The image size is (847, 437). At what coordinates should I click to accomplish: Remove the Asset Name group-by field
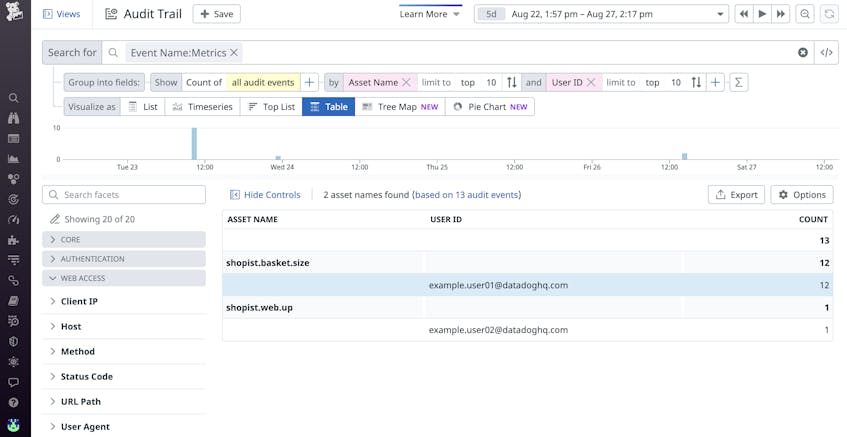tap(406, 82)
